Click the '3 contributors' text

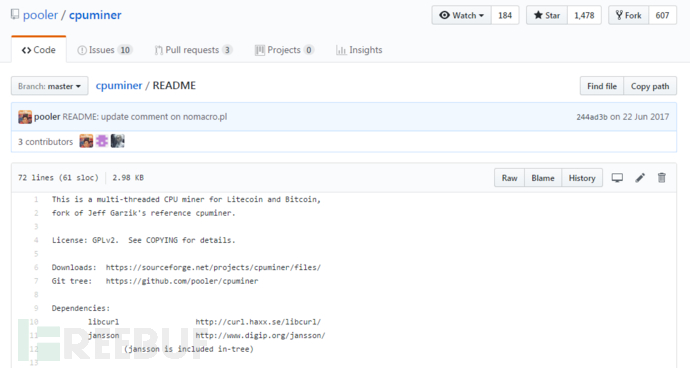[45, 142]
